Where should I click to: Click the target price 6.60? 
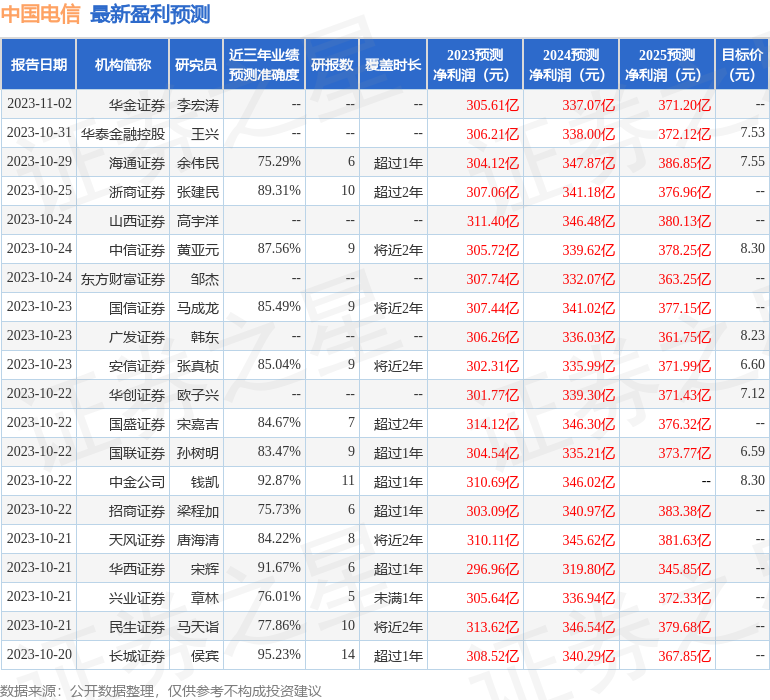(x=752, y=364)
